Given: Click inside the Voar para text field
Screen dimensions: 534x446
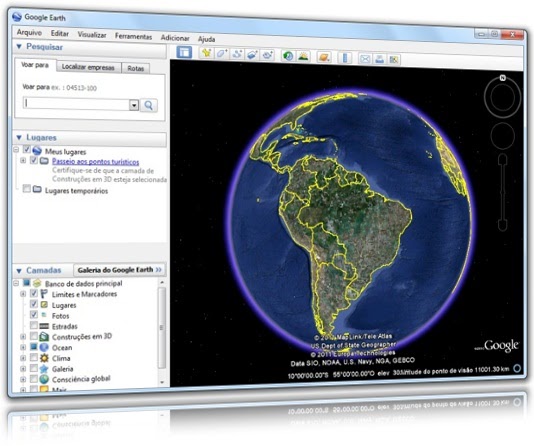Looking at the screenshot, I should (x=76, y=104).
